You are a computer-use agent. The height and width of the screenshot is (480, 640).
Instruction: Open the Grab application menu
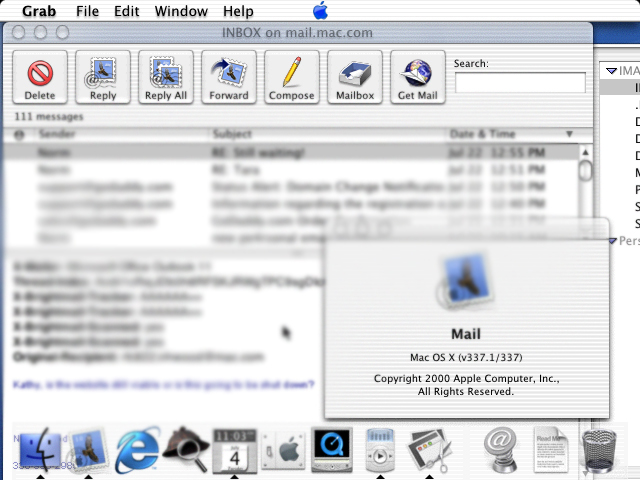point(39,11)
